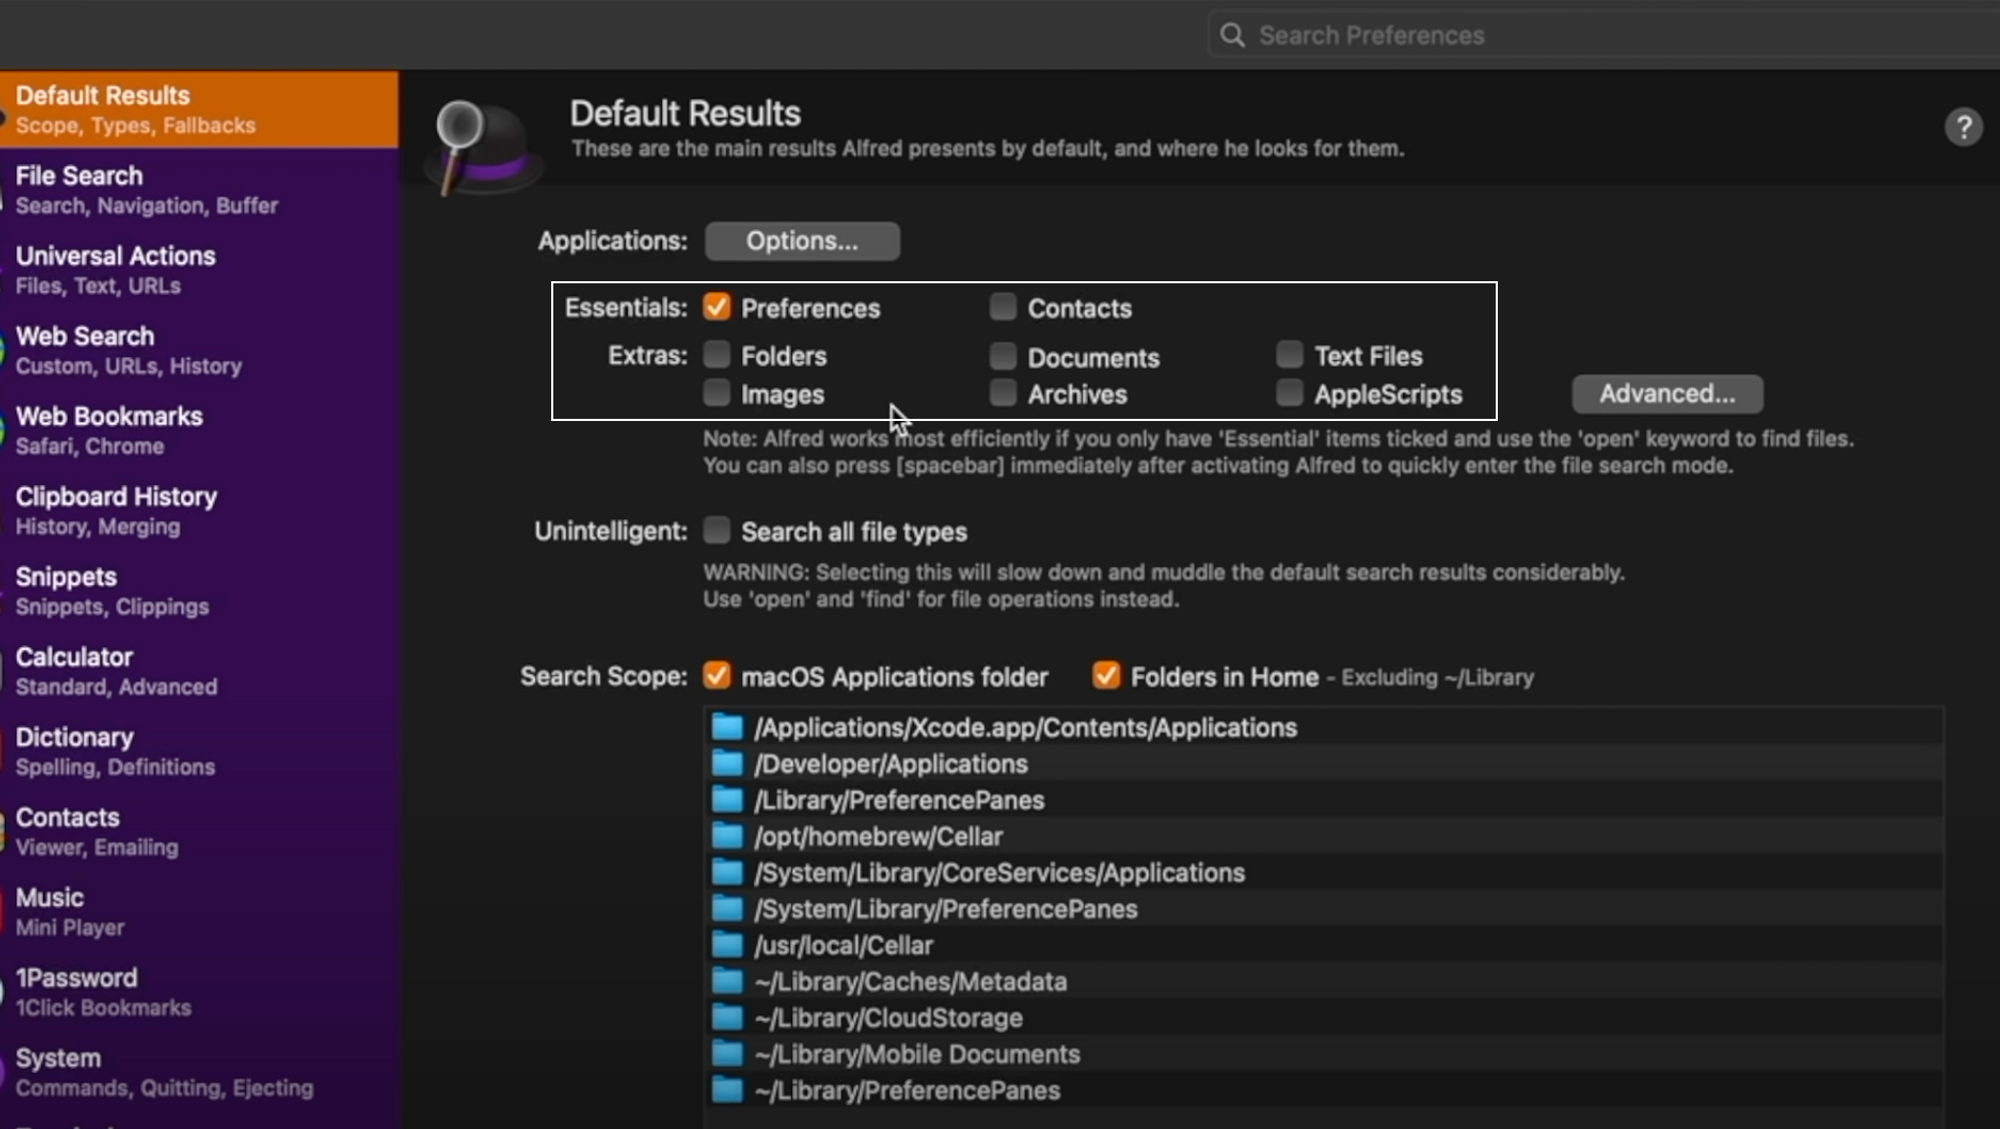Image resolution: width=2000 pixels, height=1129 pixels.
Task: Click folder icon for ~/Library/CloudStorage
Action: click(727, 1018)
